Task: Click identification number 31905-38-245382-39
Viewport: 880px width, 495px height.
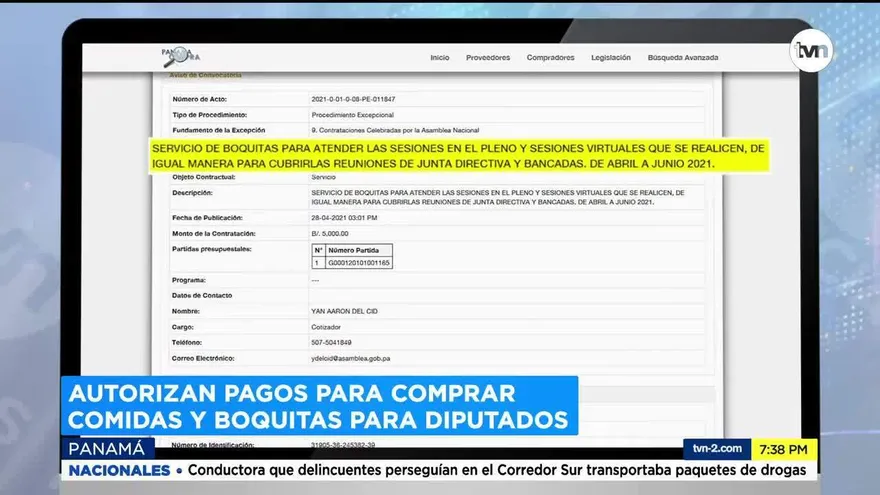Action: click(x=343, y=445)
